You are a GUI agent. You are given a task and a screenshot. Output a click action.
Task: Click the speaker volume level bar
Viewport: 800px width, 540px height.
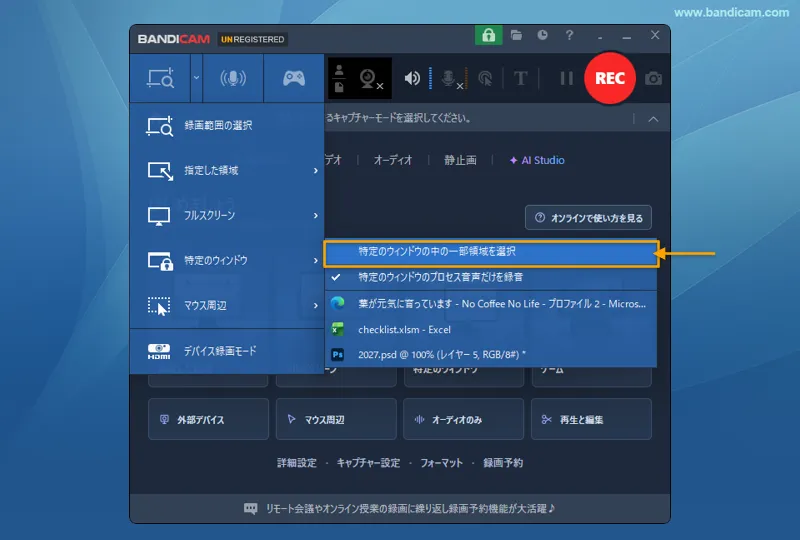pyautogui.click(x=431, y=79)
